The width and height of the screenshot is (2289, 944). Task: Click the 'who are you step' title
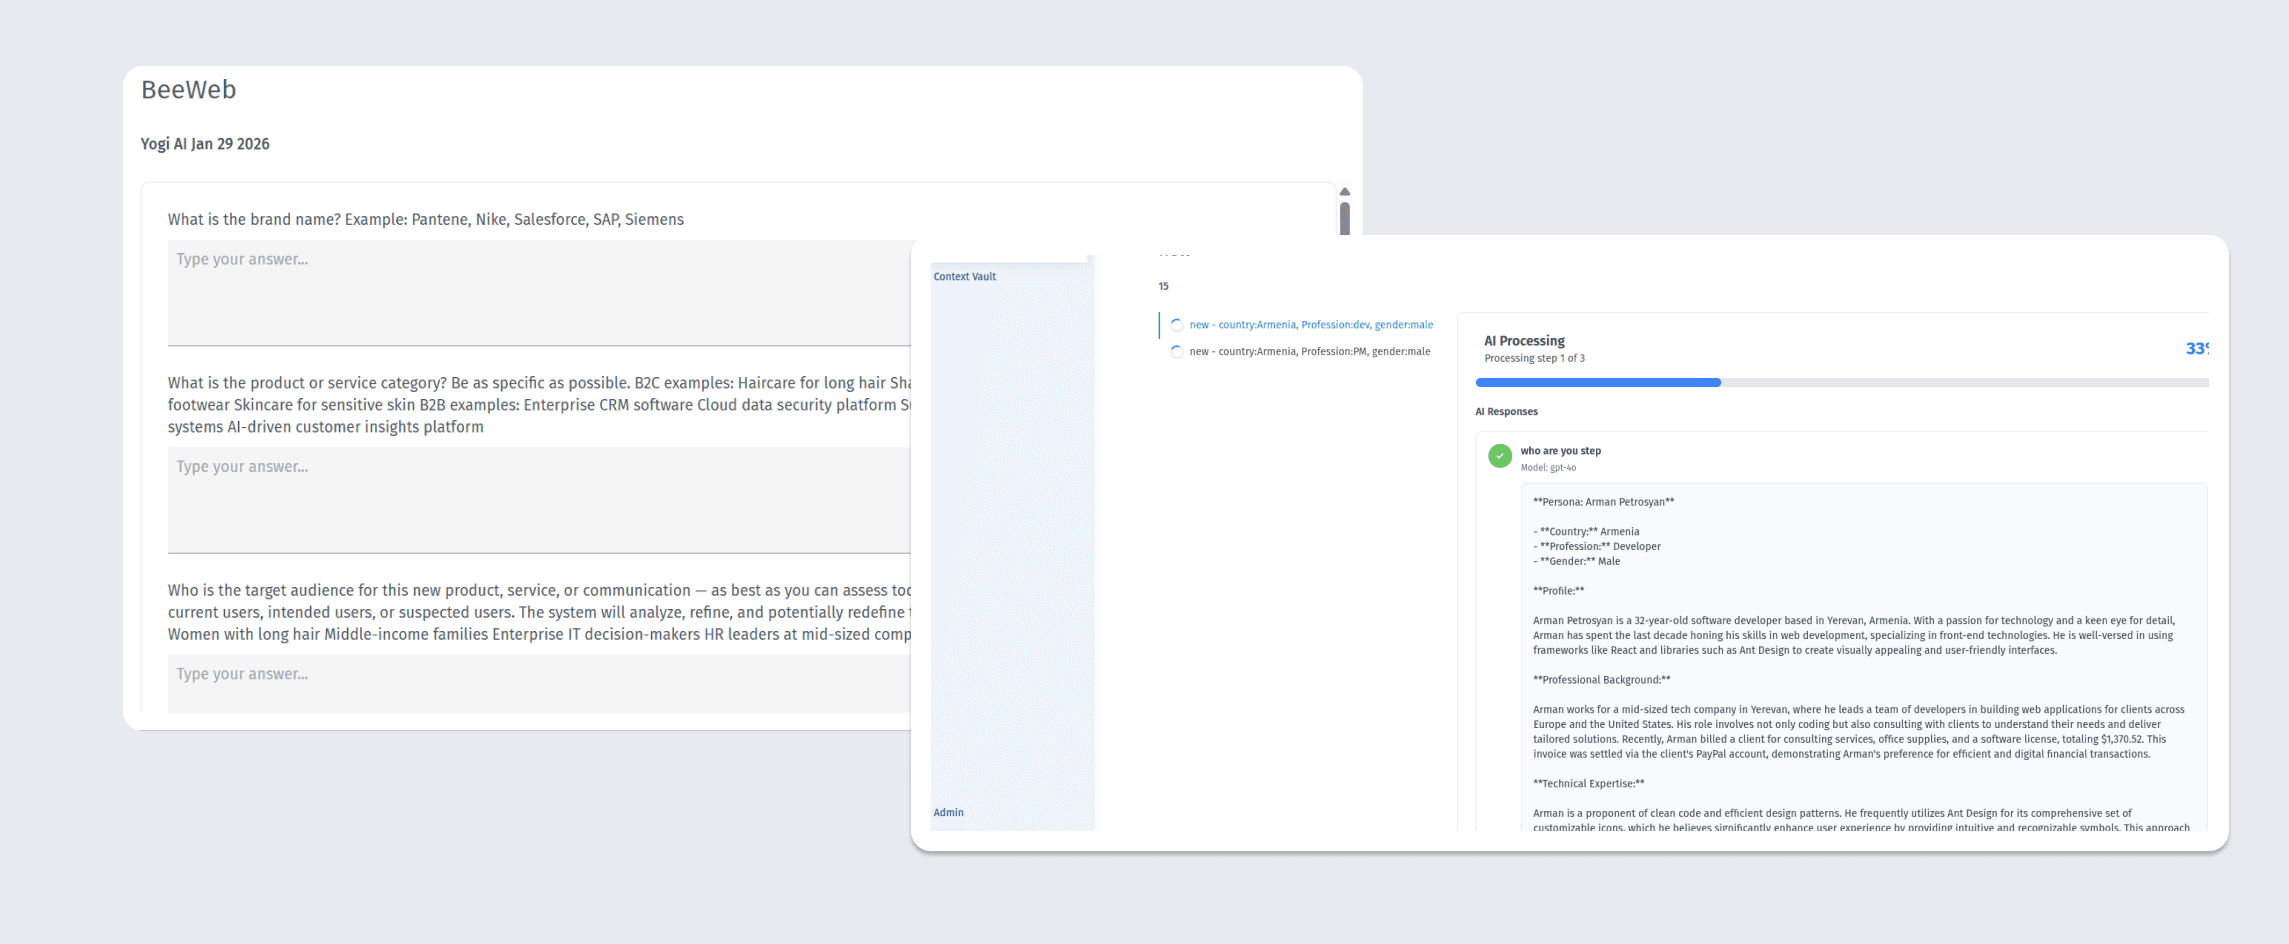click(1560, 451)
